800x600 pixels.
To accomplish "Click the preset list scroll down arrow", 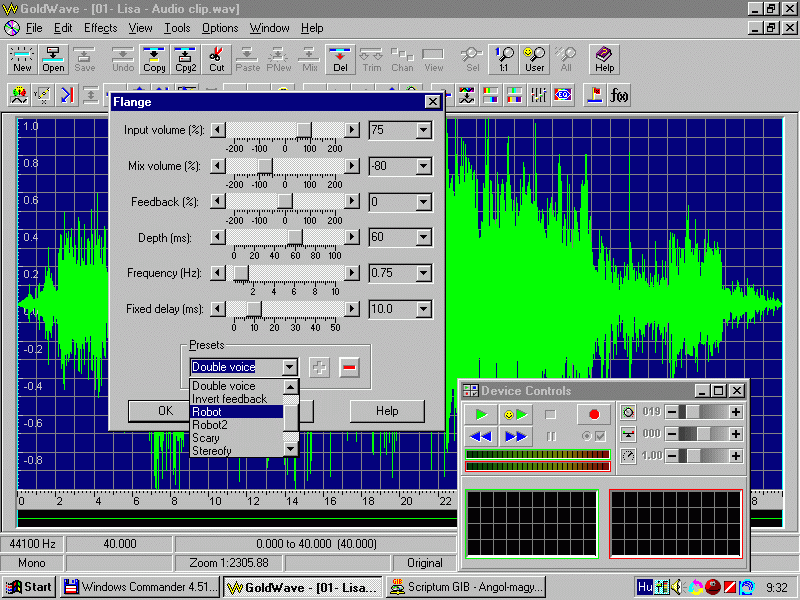I will click(x=290, y=449).
